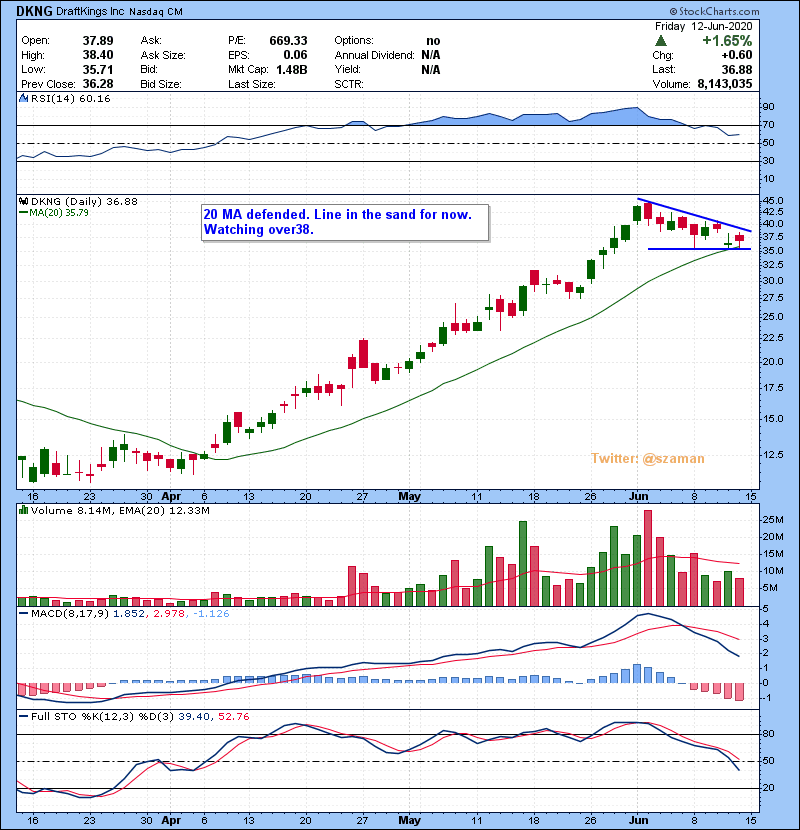Click the 30 oversold level on RSI axis
The height and width of the screenshot is (830, 800).
click(768, 160)
